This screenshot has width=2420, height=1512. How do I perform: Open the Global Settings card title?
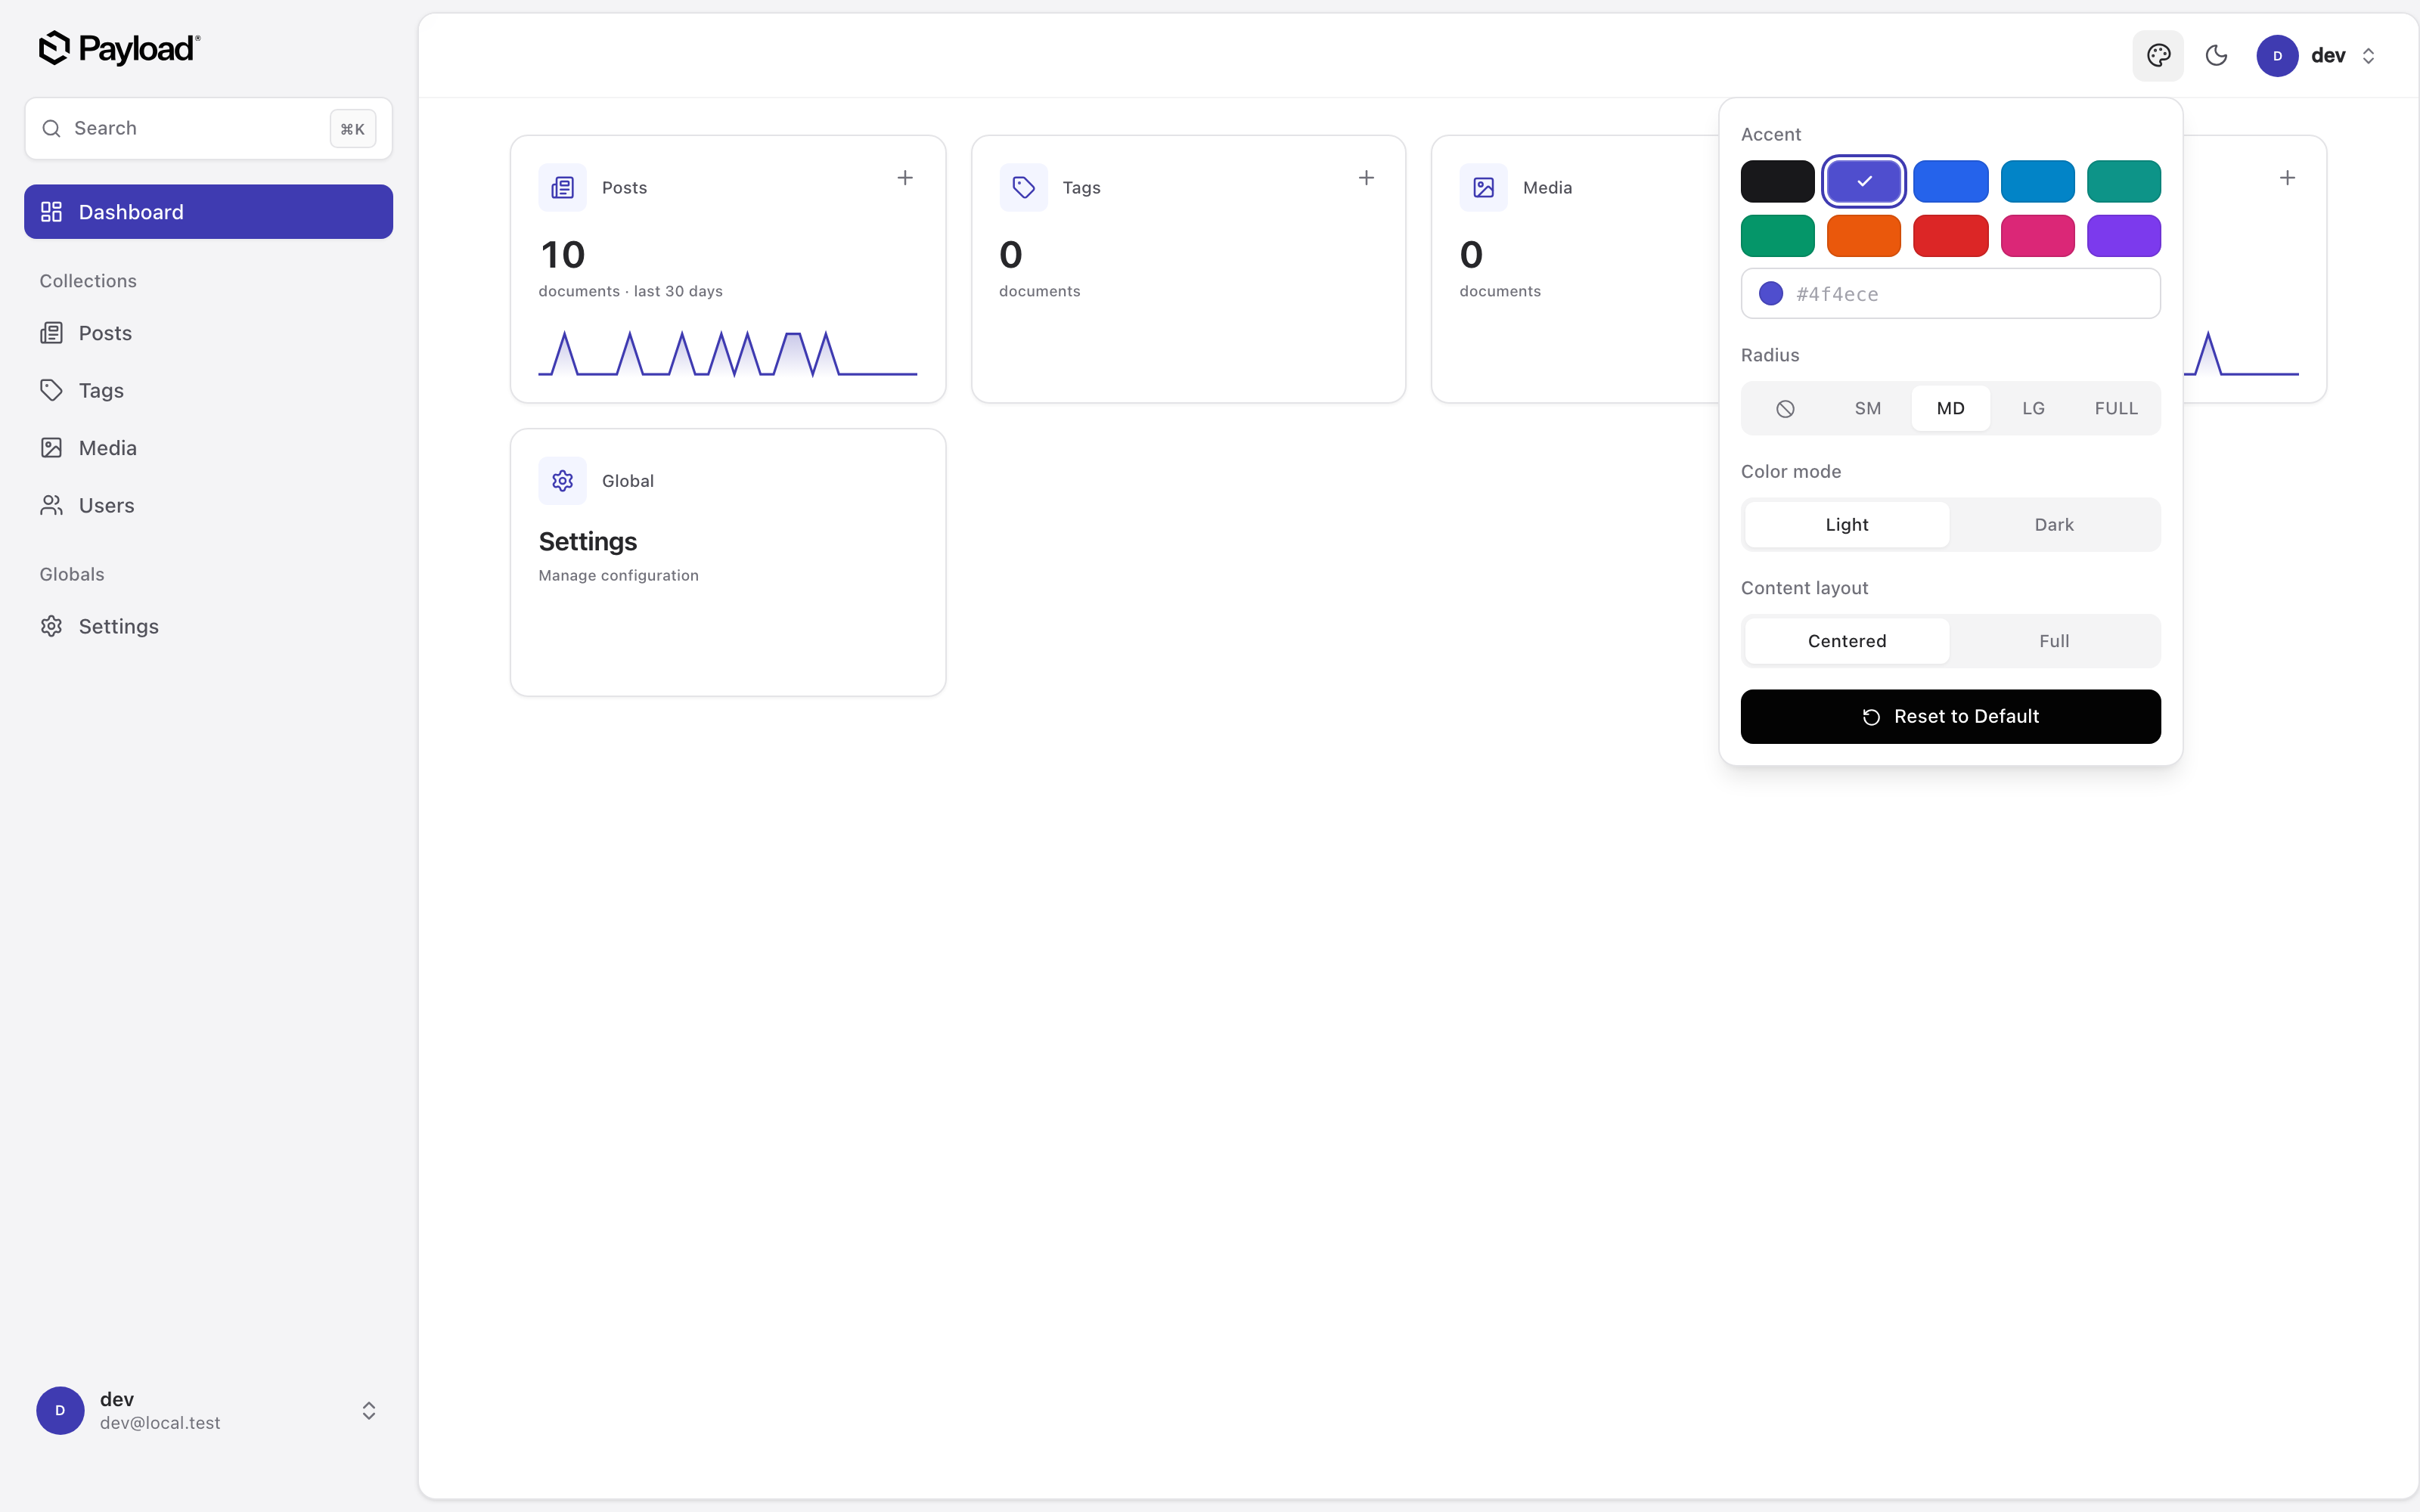[587, 541]
